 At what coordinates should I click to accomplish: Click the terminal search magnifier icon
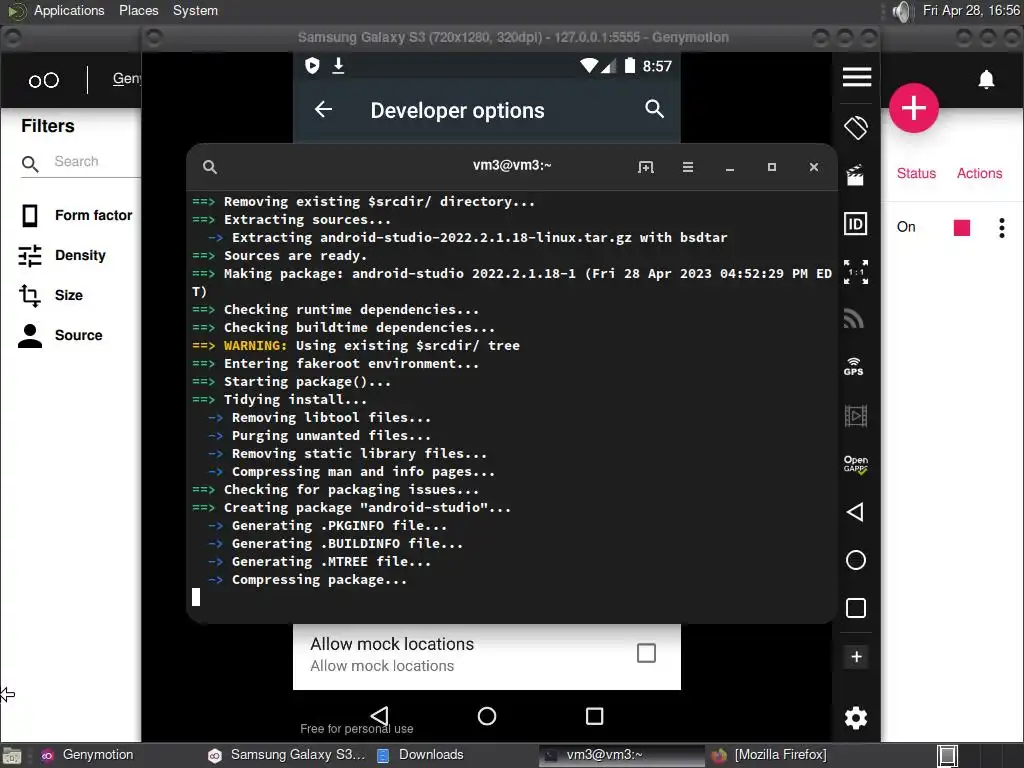pyautogui.click(x=210, y=167)
